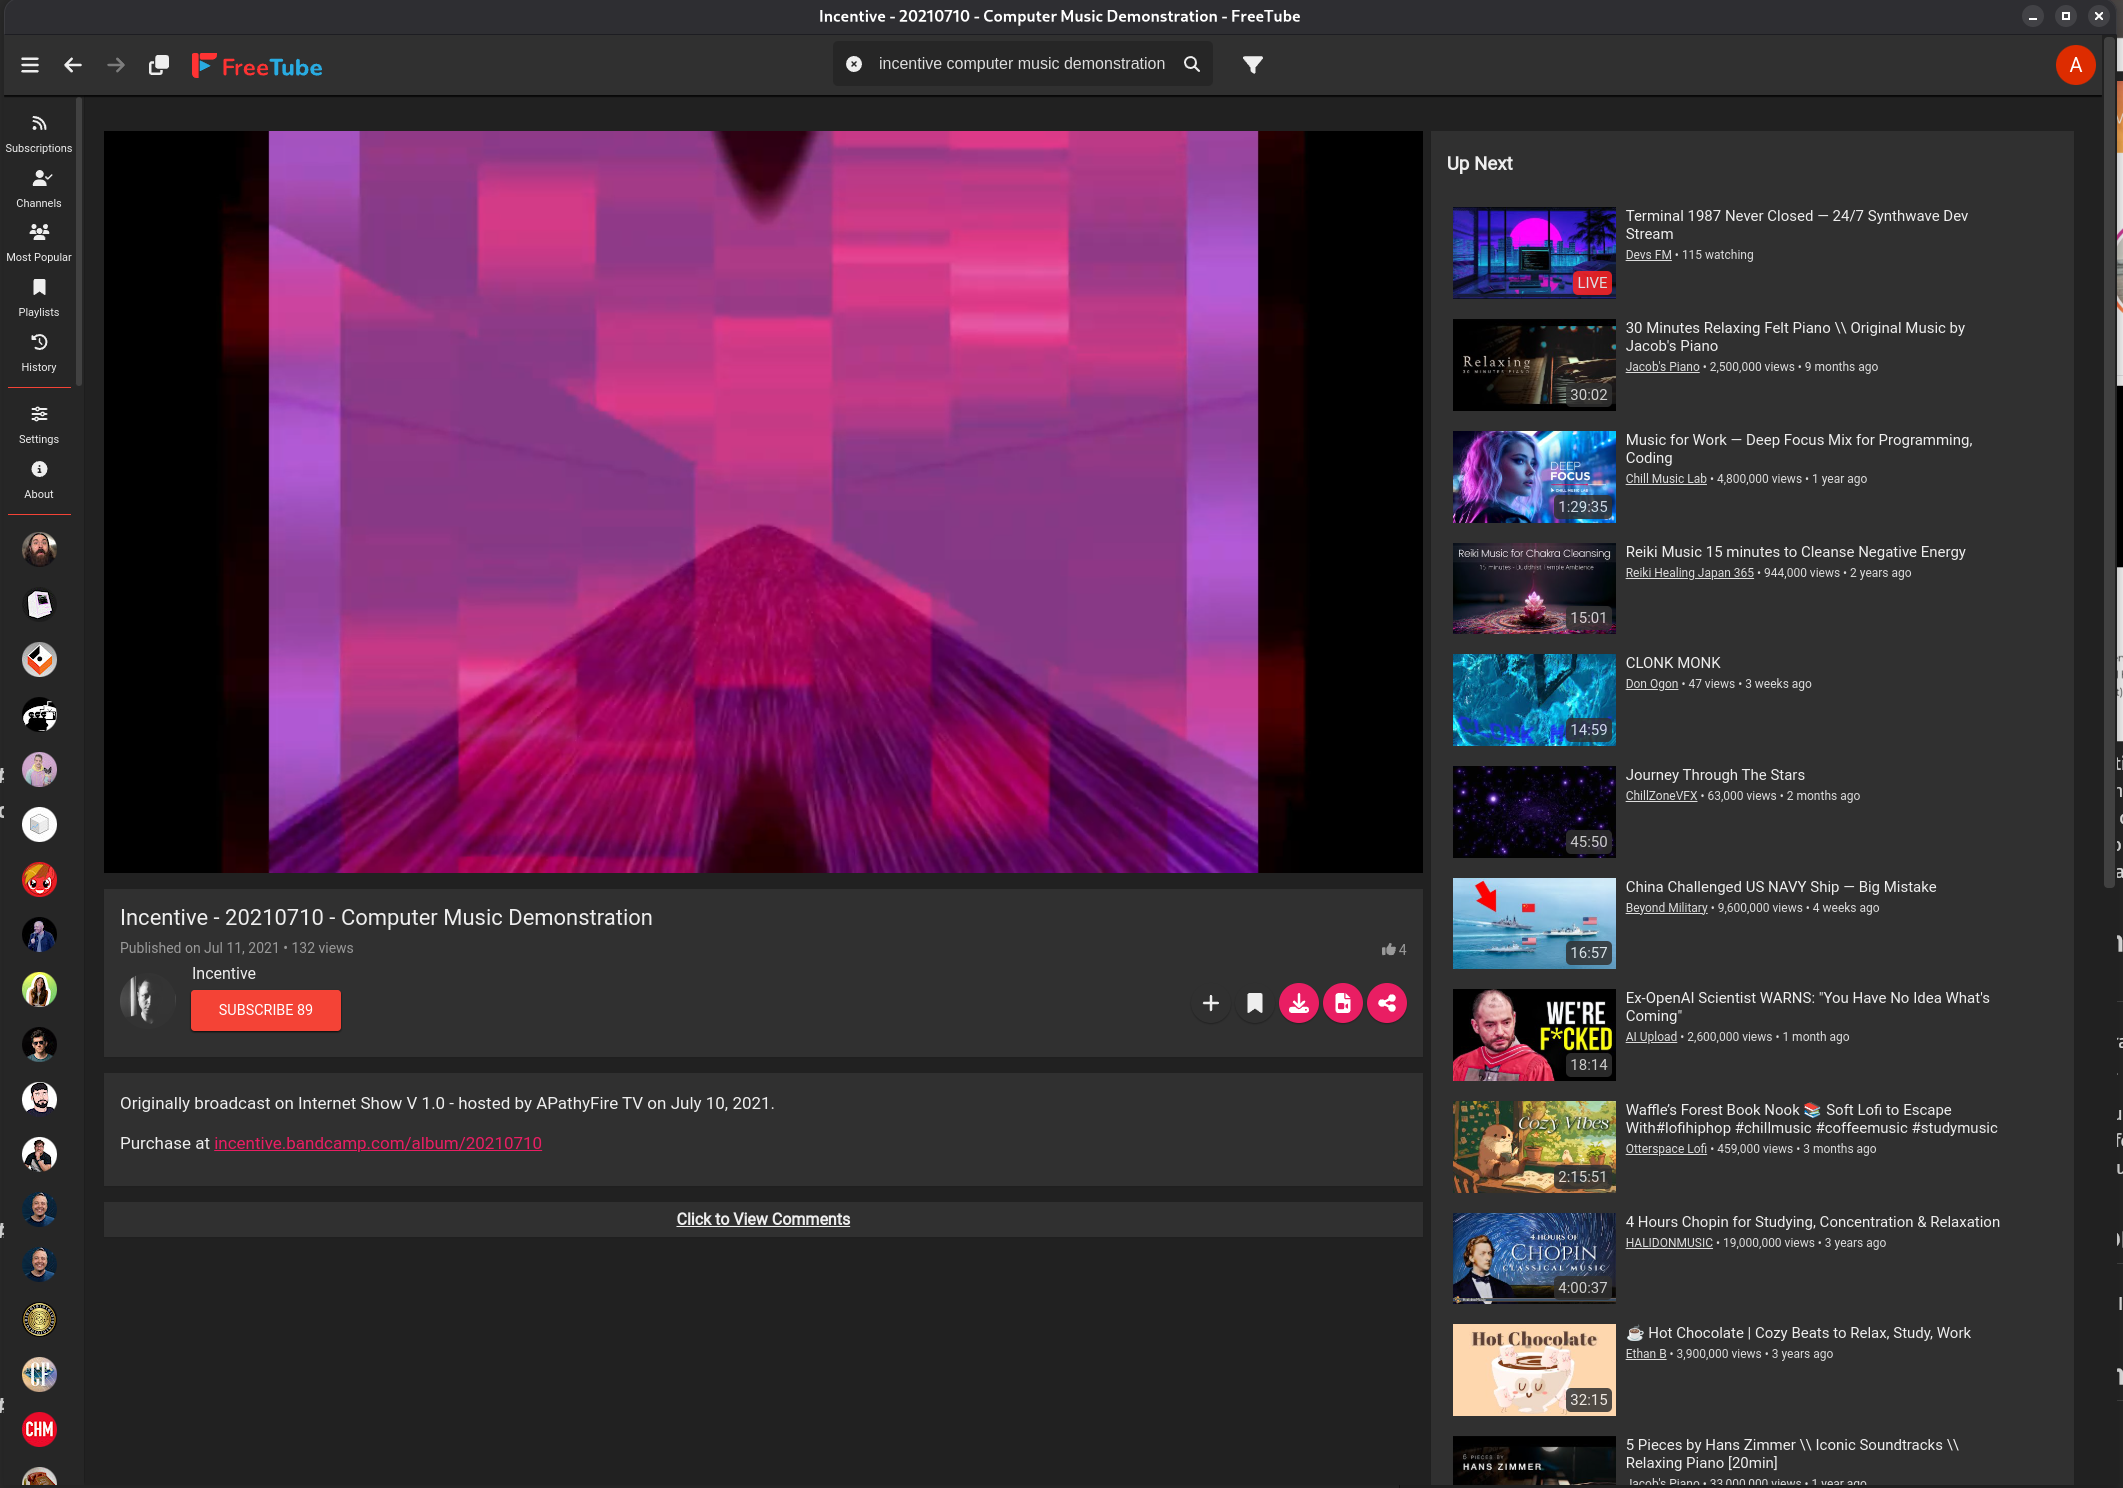Add the video to a playlist with the plus button
Viewport: 2123px width, 1488px height.
click(x=1210, y=1003)
